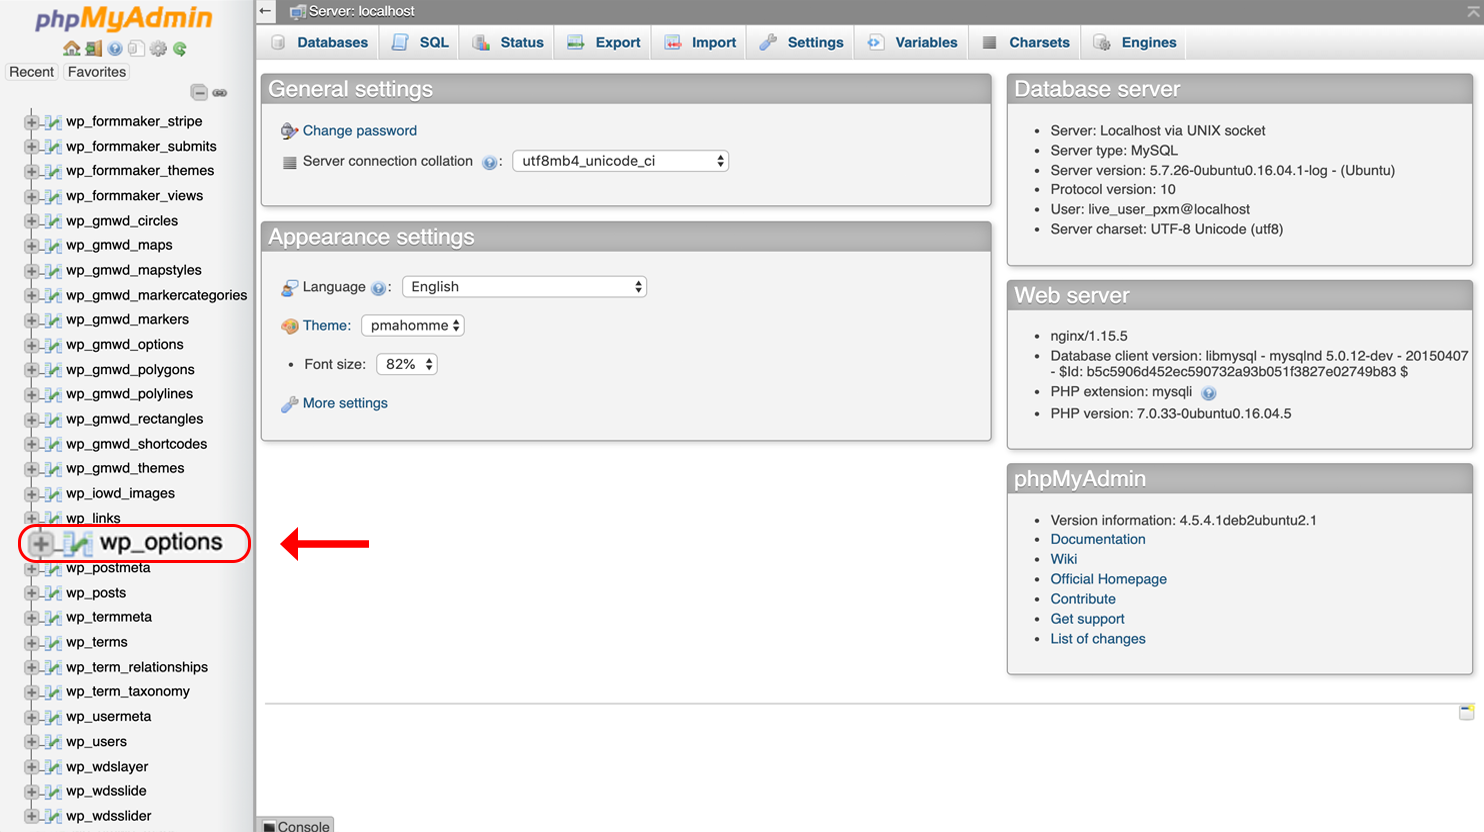Click help icon beside PHP extension mysqli
1484x832 pixels.
pos(1209,393)
